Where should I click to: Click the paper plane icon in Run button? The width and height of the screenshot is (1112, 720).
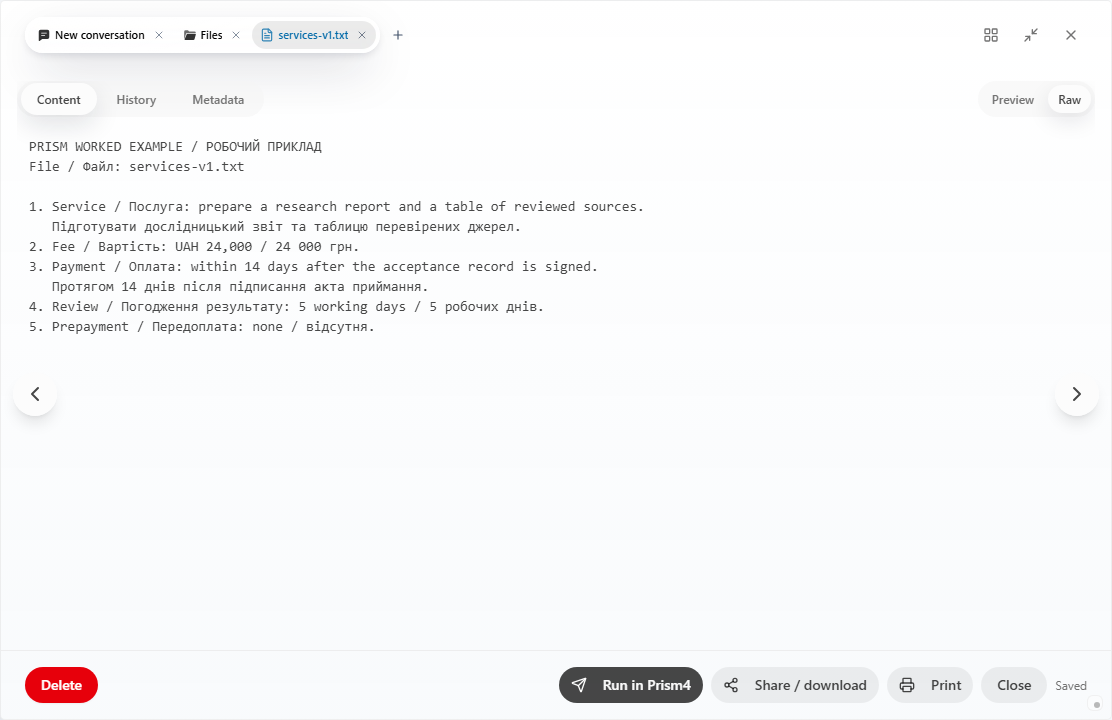coord(579,685)
